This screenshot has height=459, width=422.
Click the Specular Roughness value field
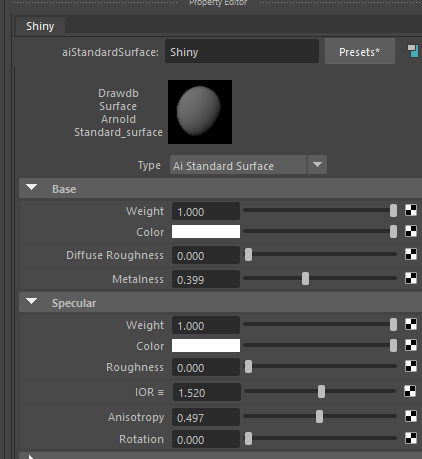206,367
